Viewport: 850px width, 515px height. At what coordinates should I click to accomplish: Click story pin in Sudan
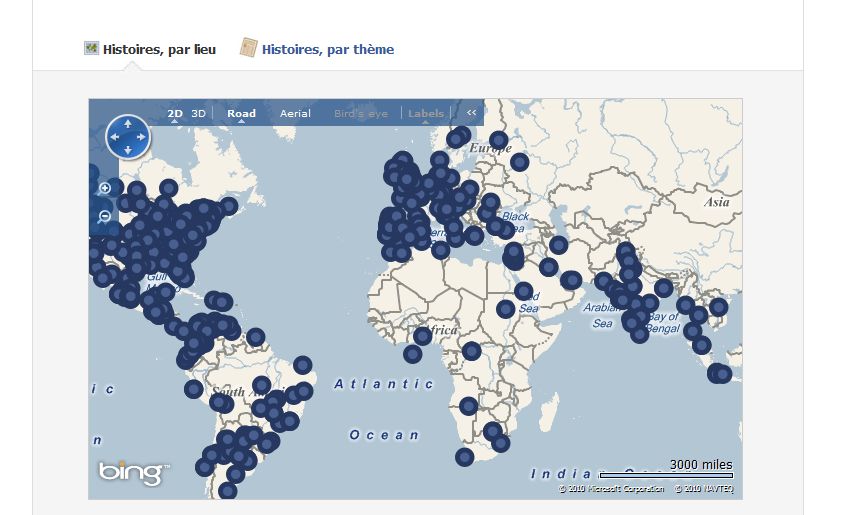coord(505,310)
